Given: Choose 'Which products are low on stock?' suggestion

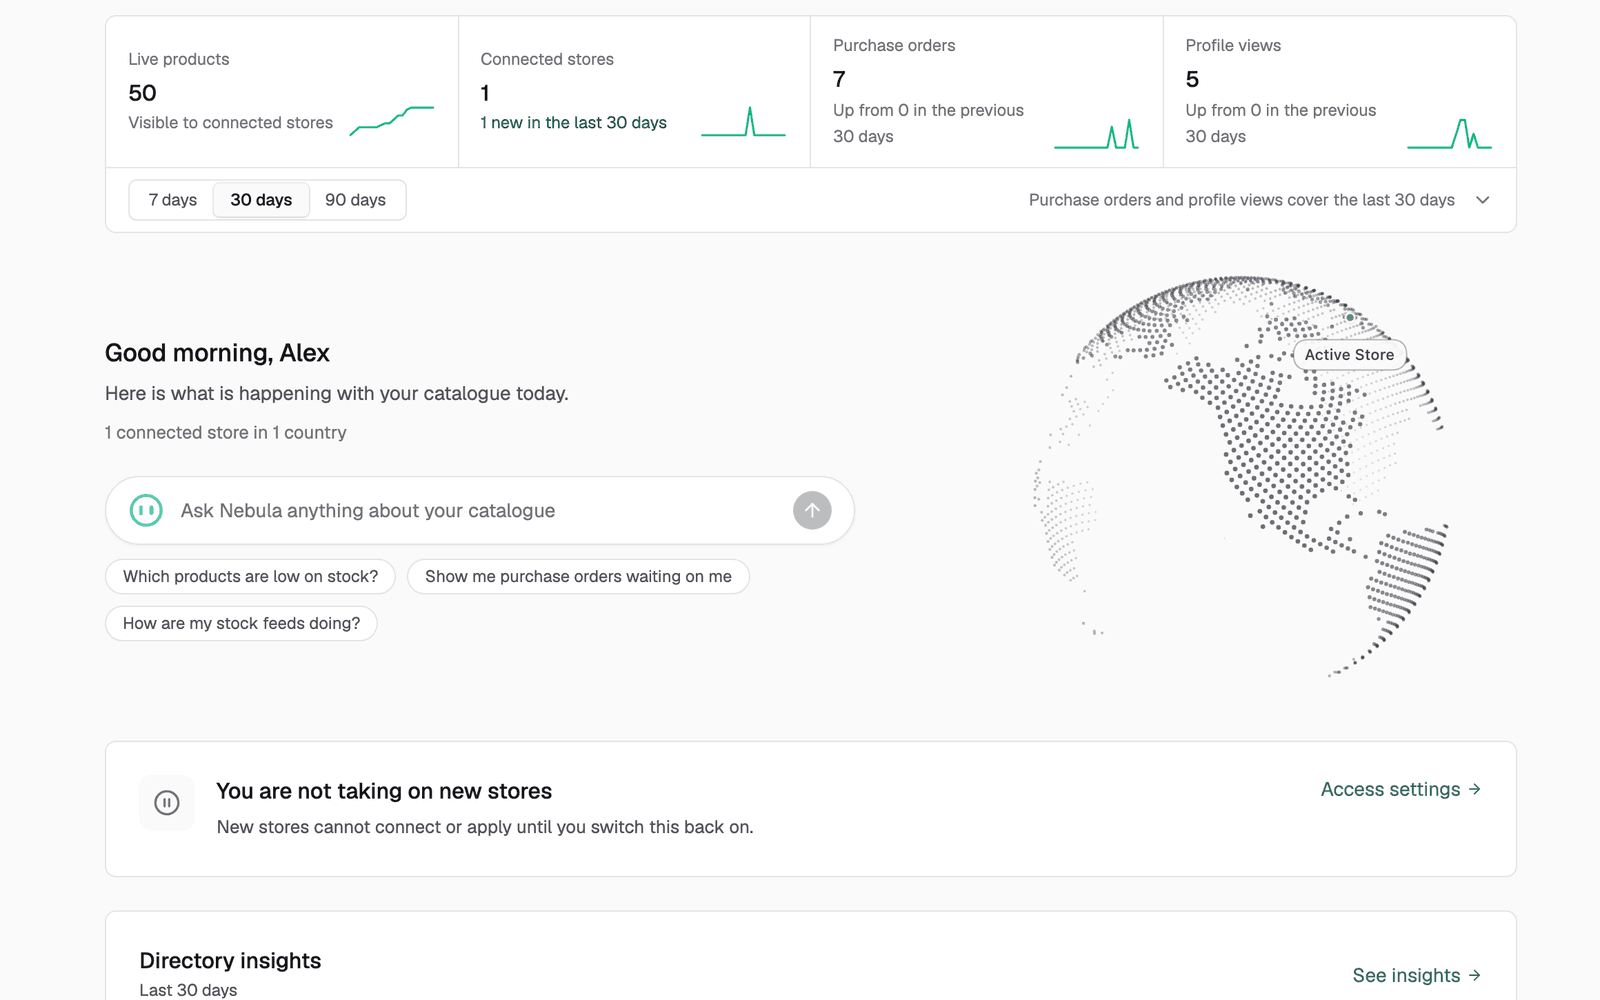Looking at the screenshot, I should [x=250, y=576].
